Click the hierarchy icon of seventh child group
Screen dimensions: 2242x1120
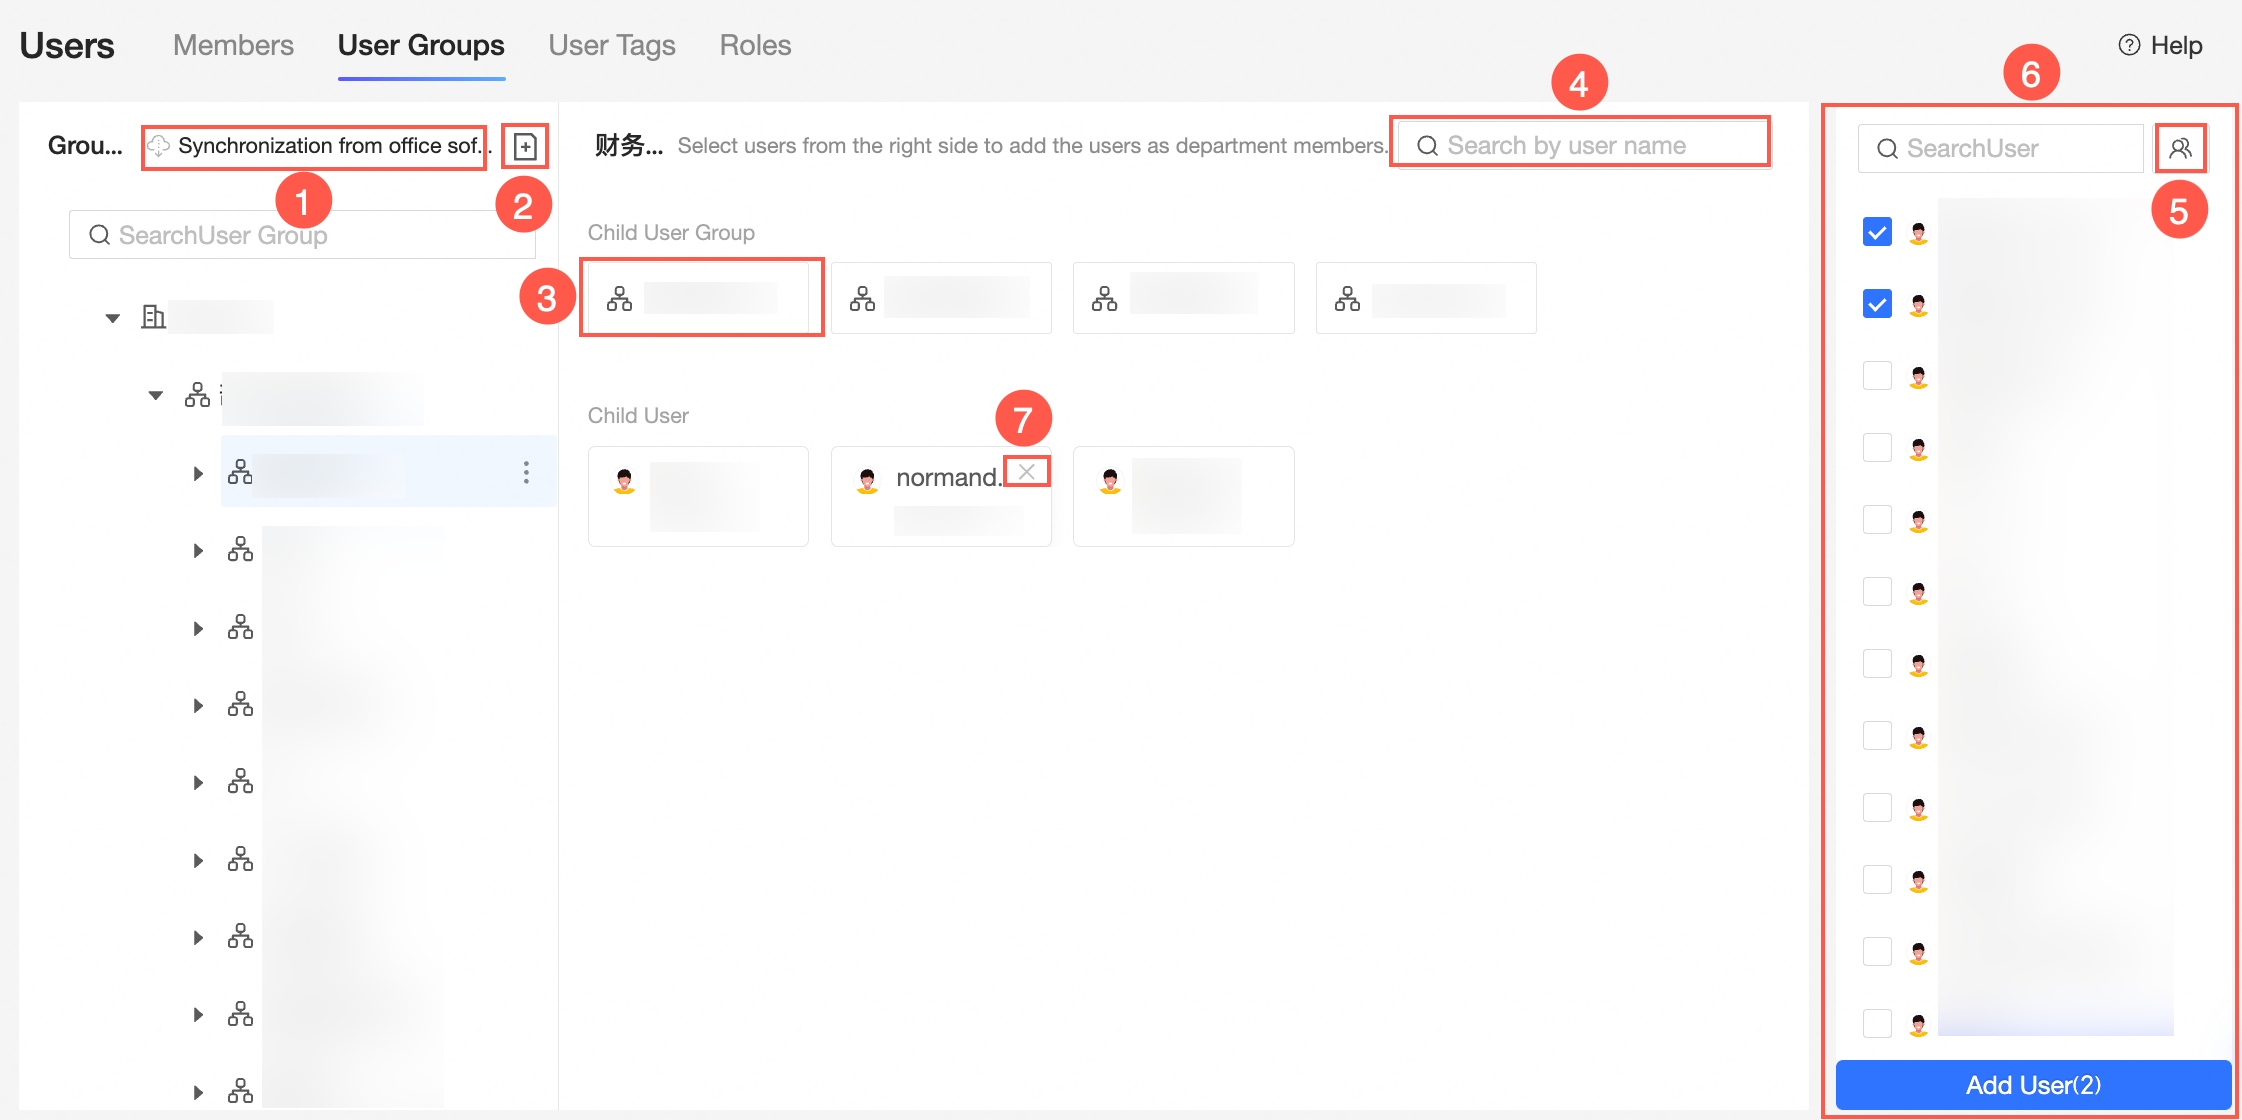[240, 936]
